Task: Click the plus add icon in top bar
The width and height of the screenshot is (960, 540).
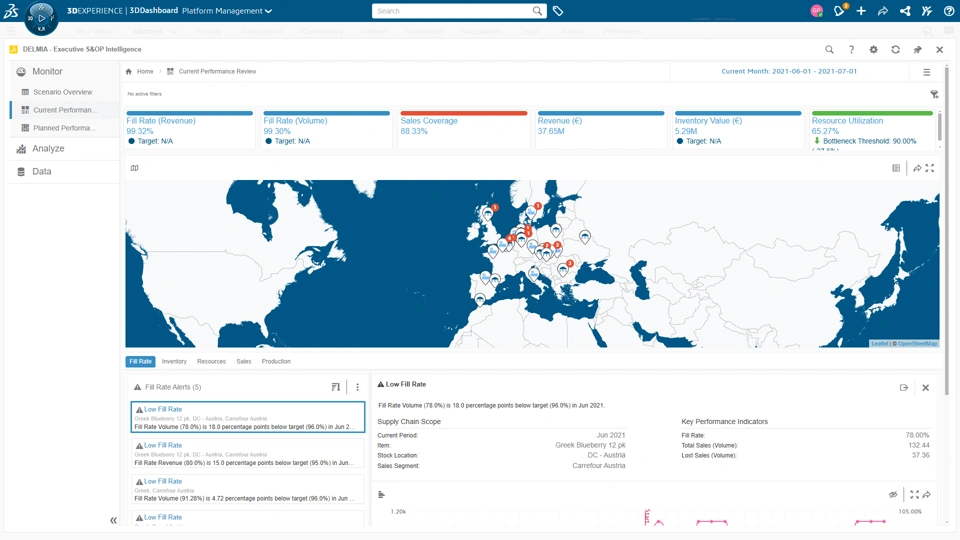Action: point(861,11)
